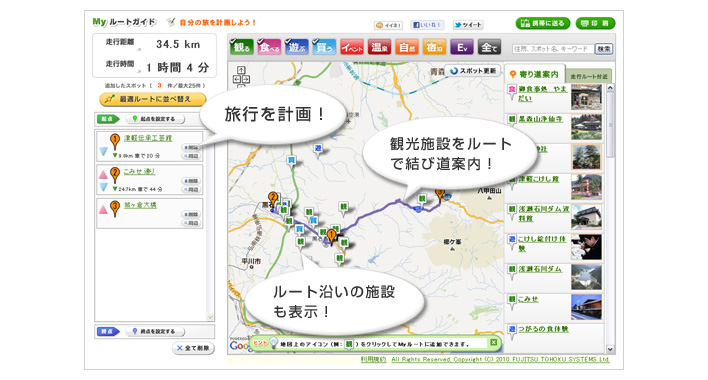Click the 携帯に送る send to mobile button
Image resolution: width=708 pixels, height=380 pixels.
pyautogui.click(x=543, y=23)
